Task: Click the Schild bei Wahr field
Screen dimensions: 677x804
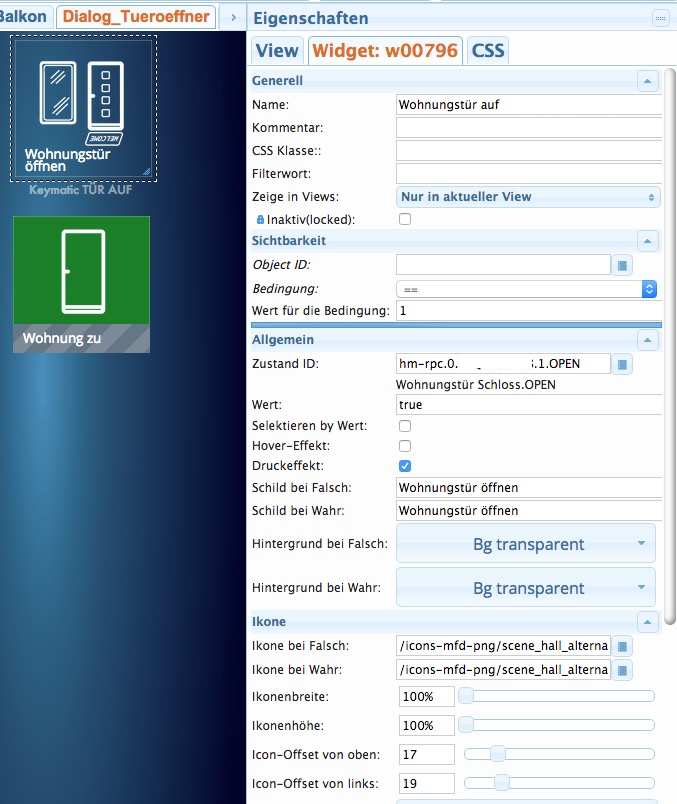Action: click(529, 511)
